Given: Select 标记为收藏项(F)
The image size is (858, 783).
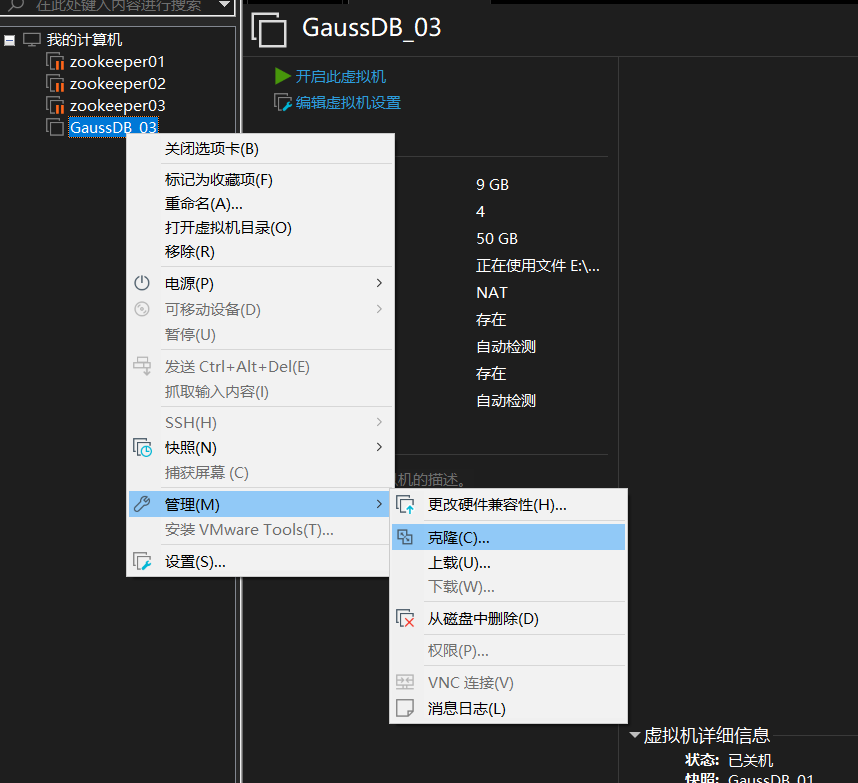Looking at the screenshot, I should (258, 179).
